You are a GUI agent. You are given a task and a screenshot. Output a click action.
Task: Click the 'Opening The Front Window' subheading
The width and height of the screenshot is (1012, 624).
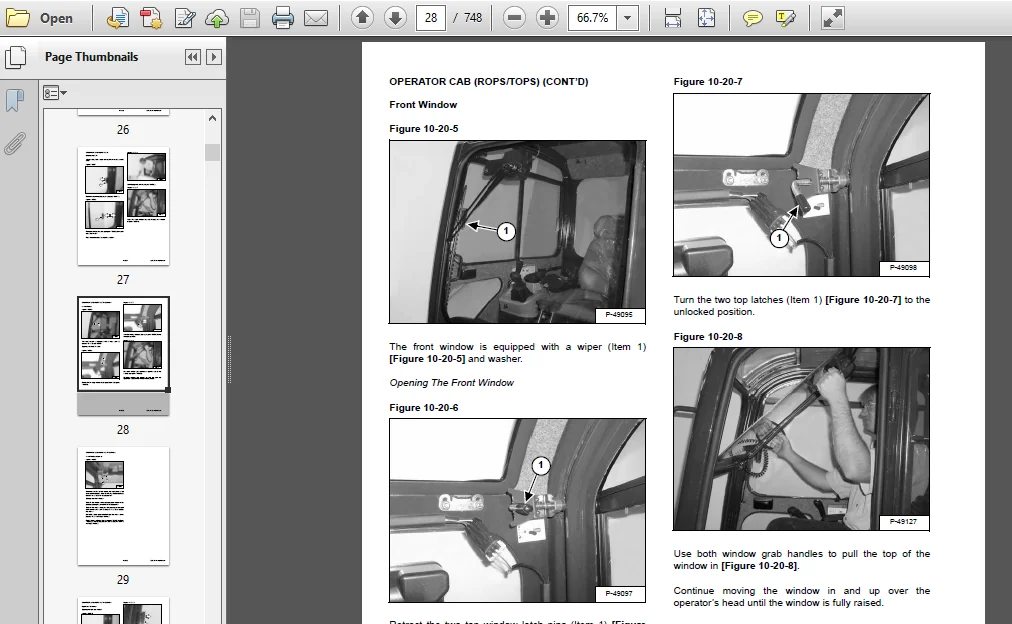(451, 383)
